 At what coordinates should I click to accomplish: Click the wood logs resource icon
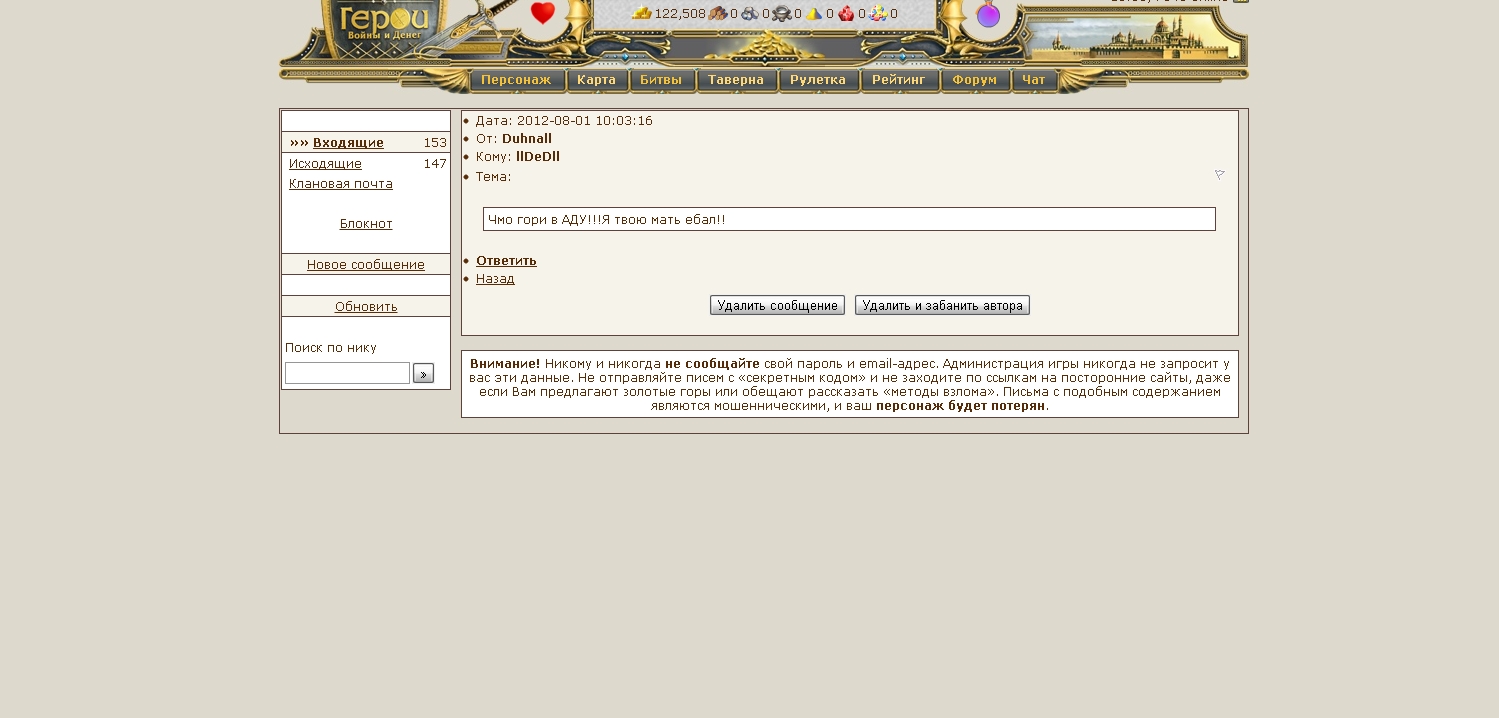718,13
